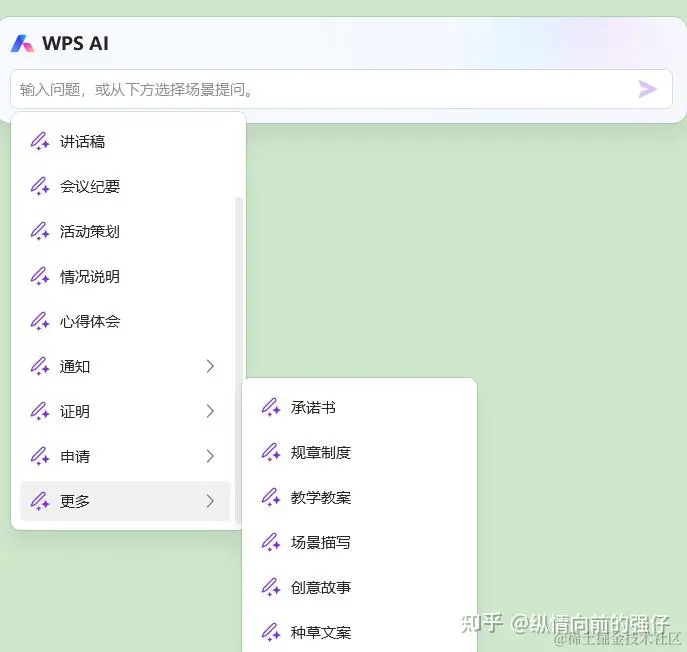This screenshot has width=687, height=652.
Task: Choose 情况说明 from the scene list
Action: (x=125, y=276)
